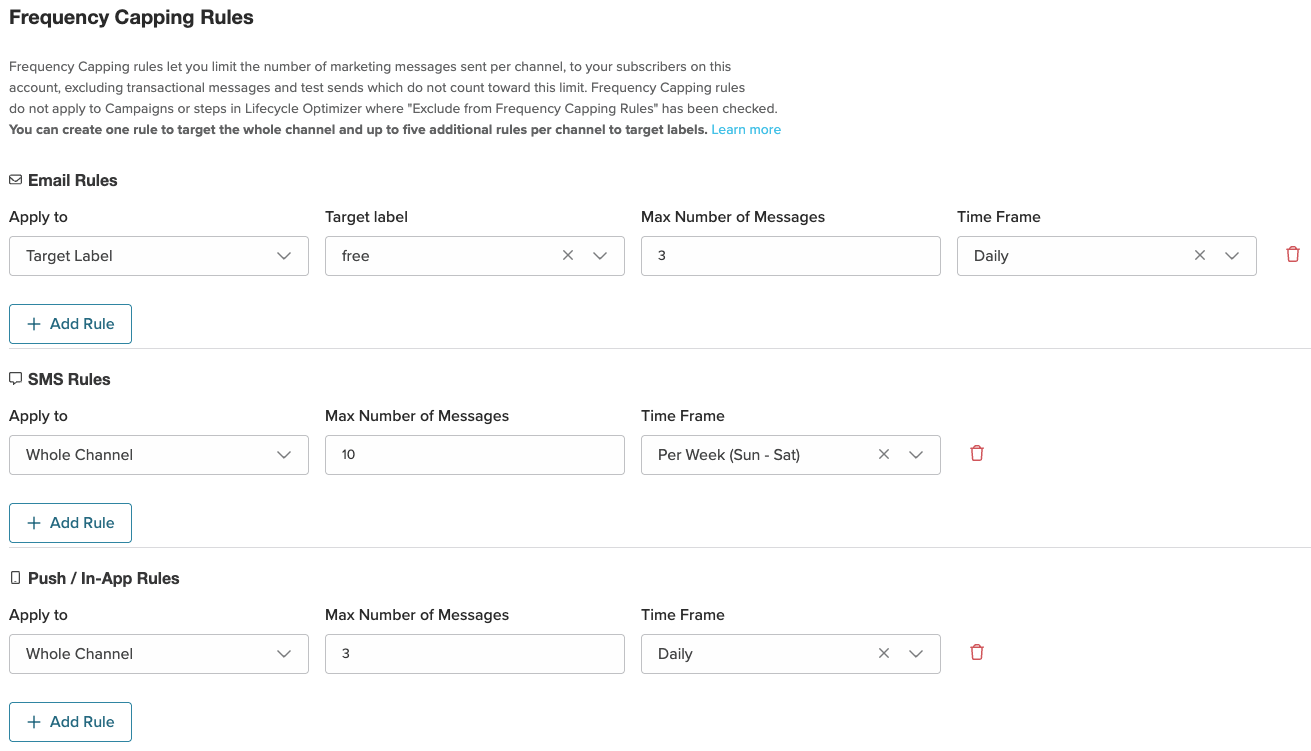This screenshot has width=1311, height=751.
Task: Add Rule under Push / In-App Rules
Action: coord(71,722)
